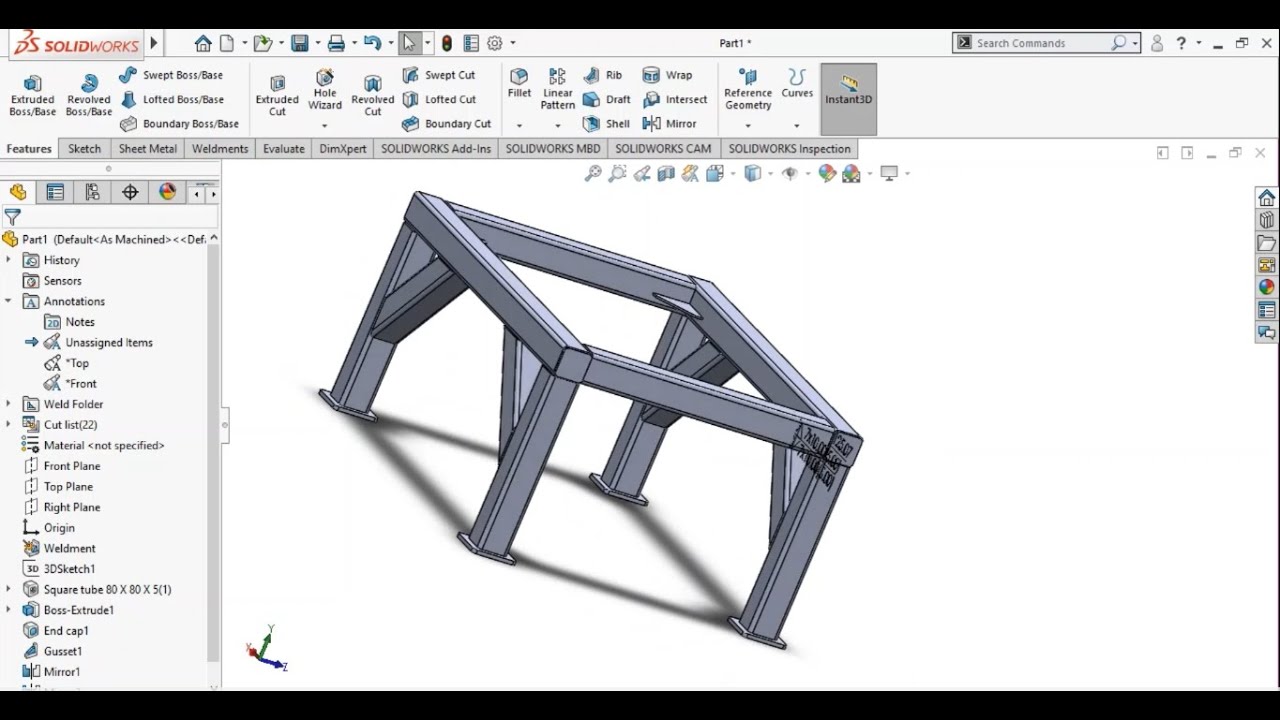
Task: Expand the Boss-Extrude1 node
Action: click(x=8, y=610)
